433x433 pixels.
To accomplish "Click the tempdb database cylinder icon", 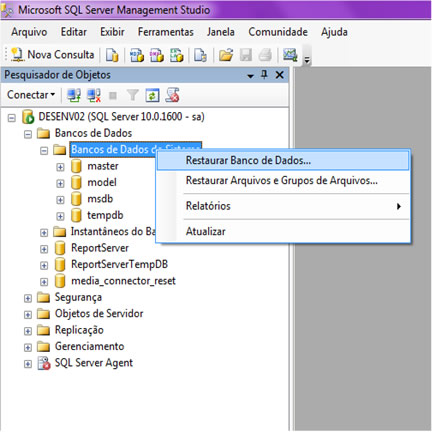I will pyautogui.click(x=76, y=215).
